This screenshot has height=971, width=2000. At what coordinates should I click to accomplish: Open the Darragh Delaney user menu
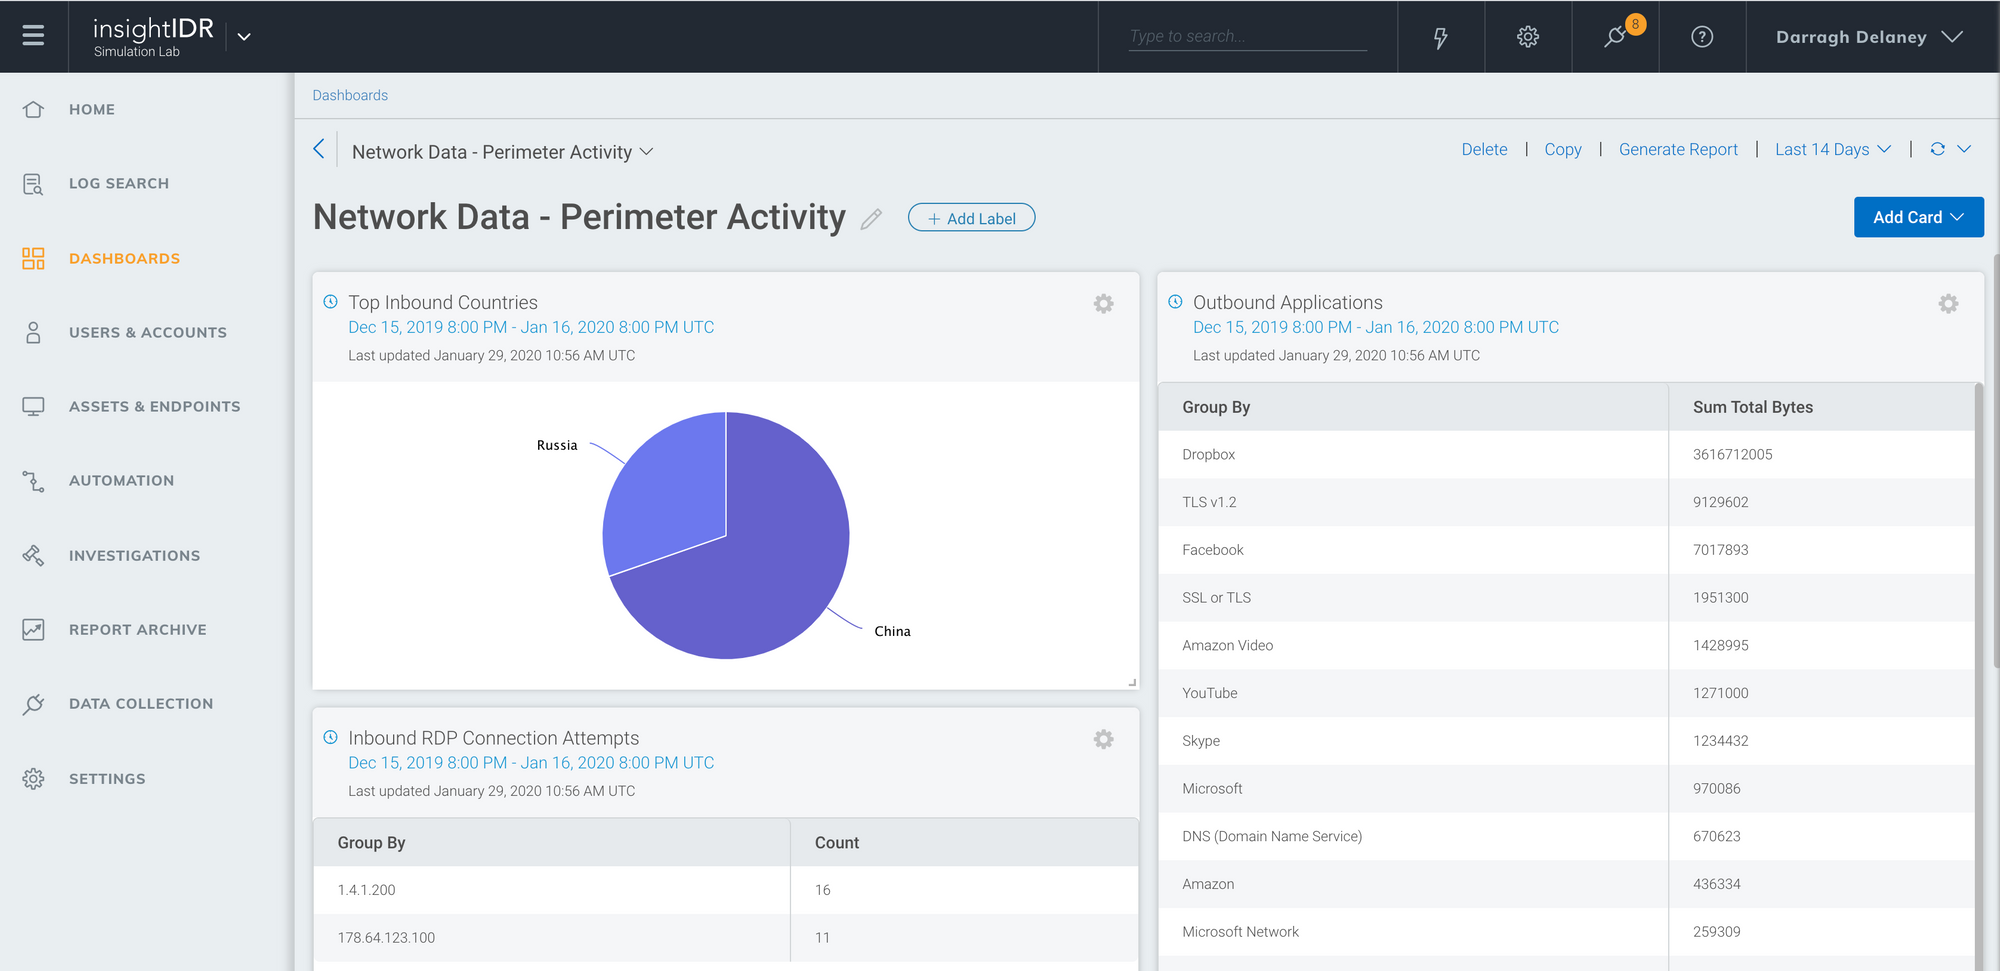(1868, 37)
